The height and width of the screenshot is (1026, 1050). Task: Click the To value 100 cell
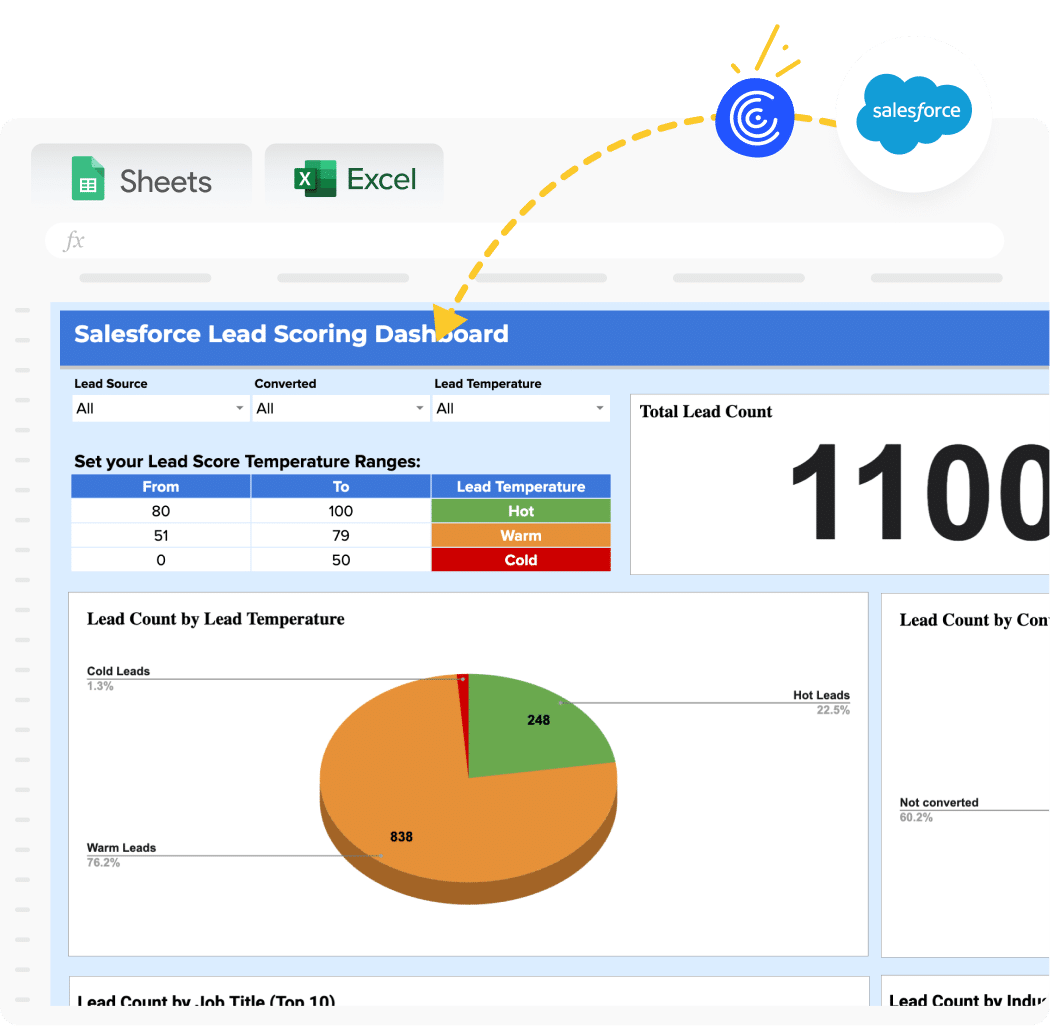coord(341,511)
